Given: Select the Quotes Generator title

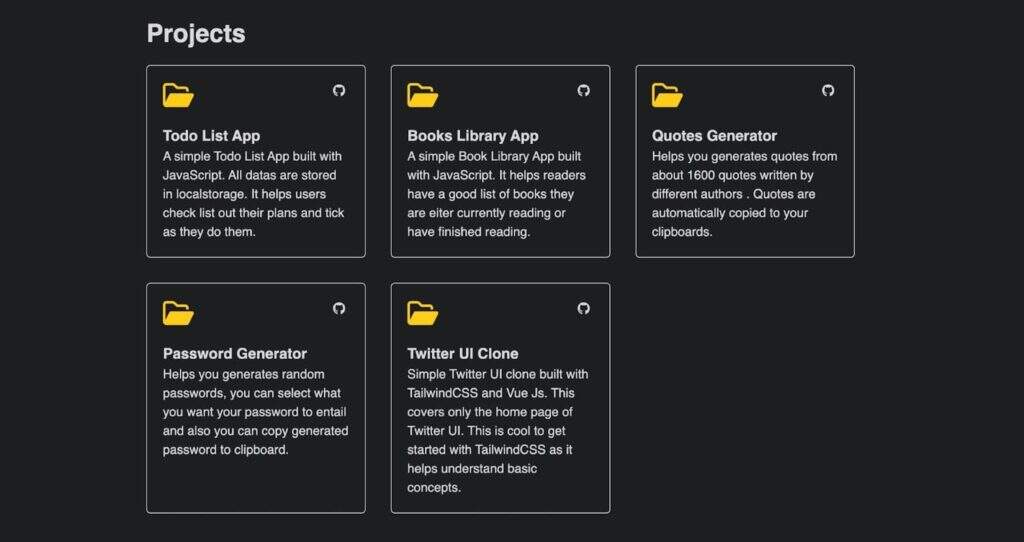Looking at the screenshot, I should click(x=714, y=136).
